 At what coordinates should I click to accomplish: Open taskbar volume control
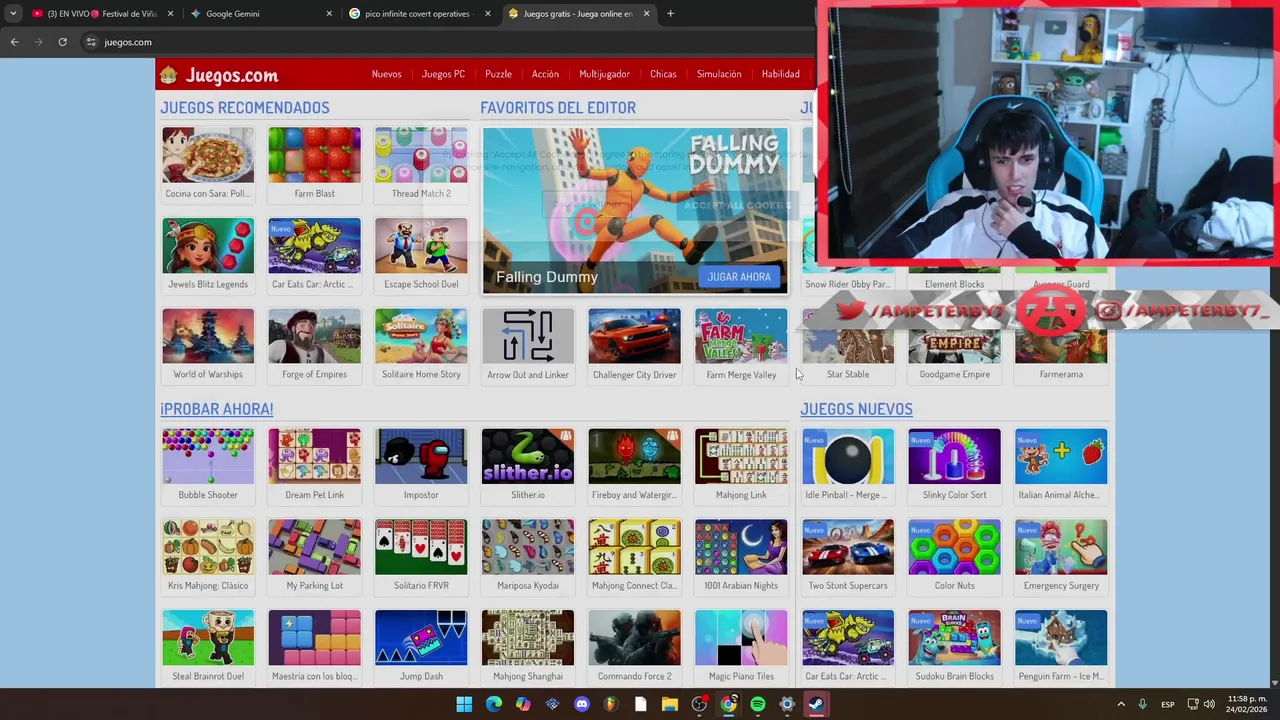tap(1209, 704)
